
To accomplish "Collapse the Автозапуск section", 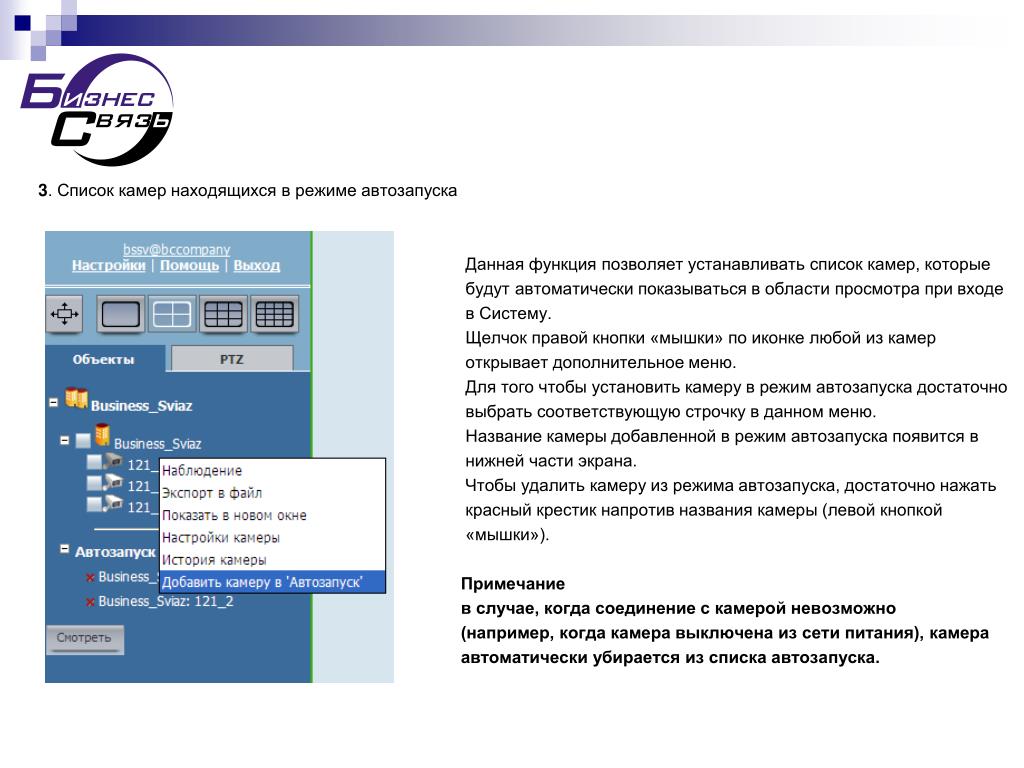I will coord(65,549).
